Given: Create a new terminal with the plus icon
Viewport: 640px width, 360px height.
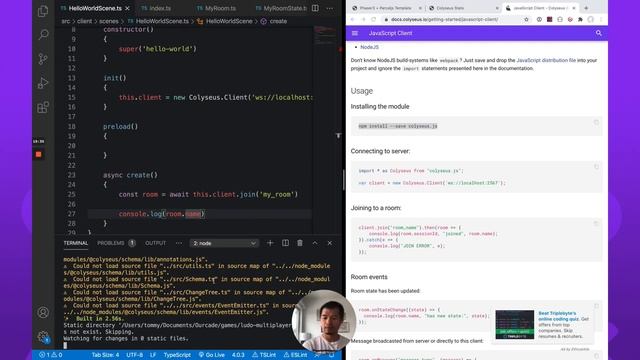Looking at the screenshot, I should click(x=270, y=243).
